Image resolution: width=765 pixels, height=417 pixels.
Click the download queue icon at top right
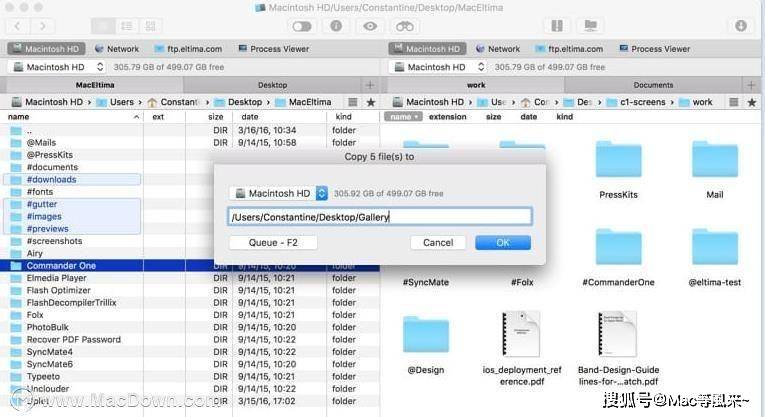coord(741,26)
